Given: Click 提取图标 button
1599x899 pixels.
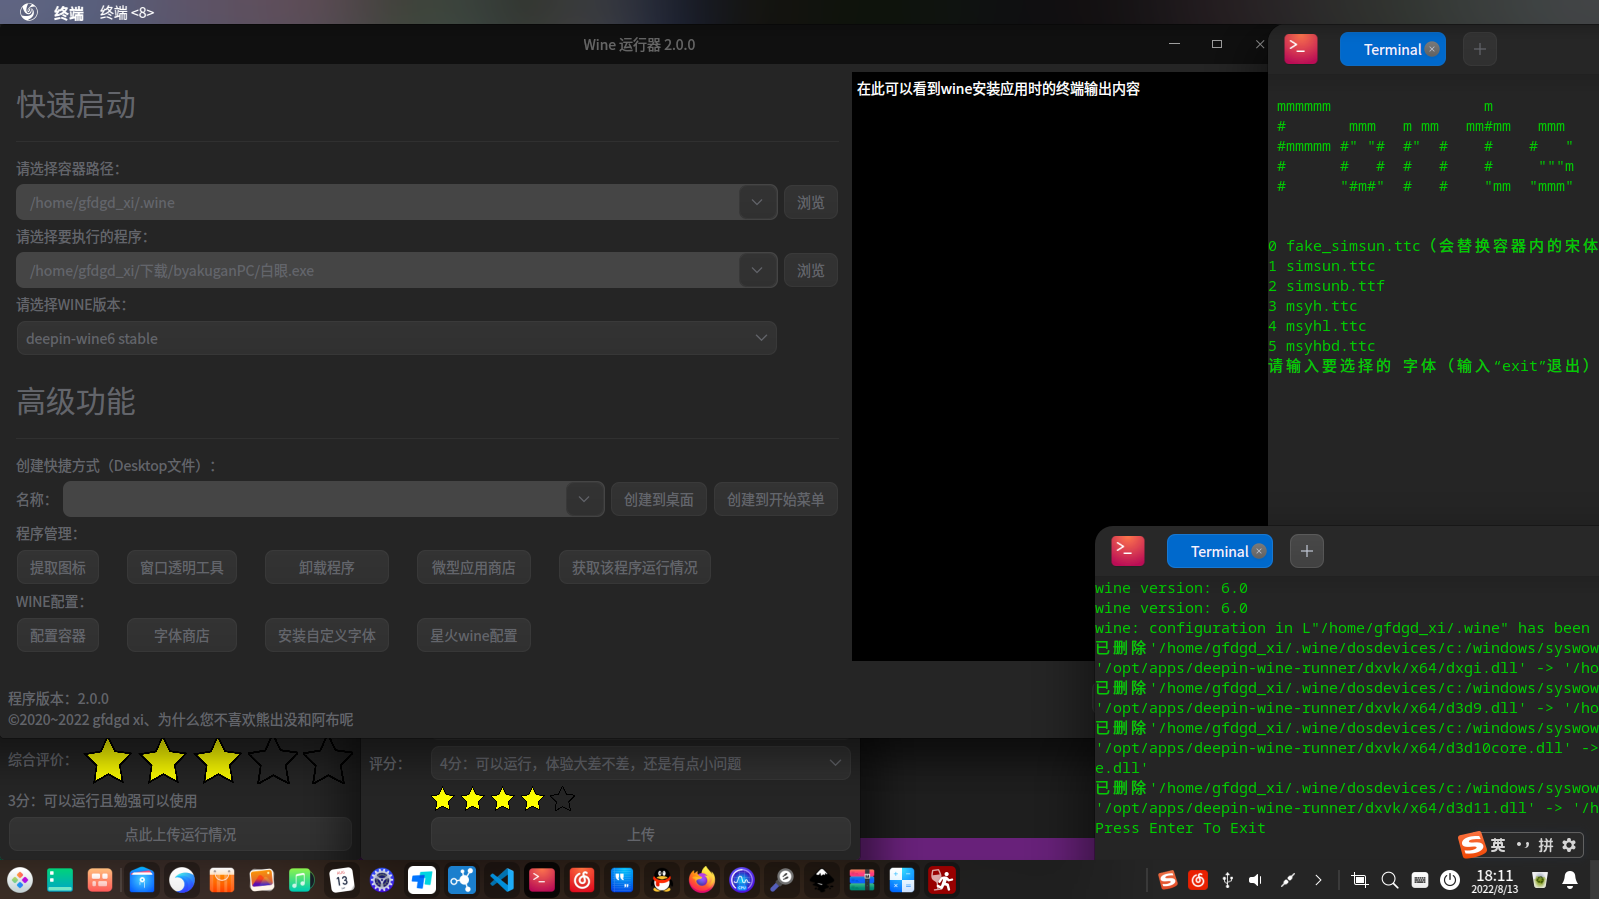Looking at the screenshot, I should 58,567.
